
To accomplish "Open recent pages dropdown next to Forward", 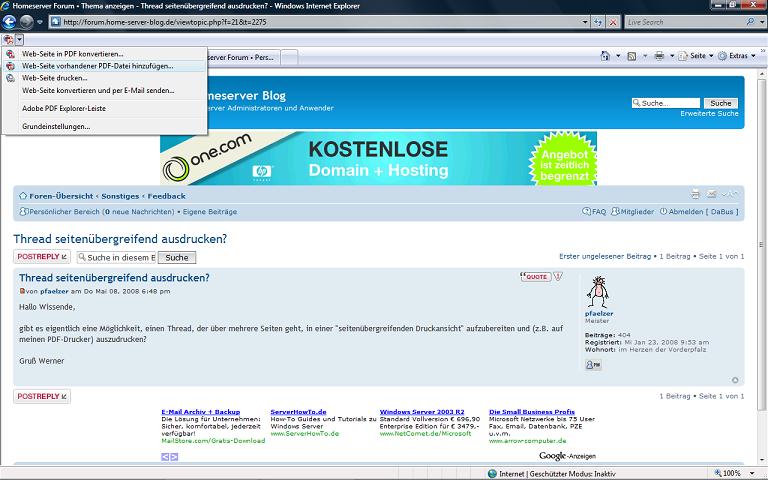I will point(40,22).
